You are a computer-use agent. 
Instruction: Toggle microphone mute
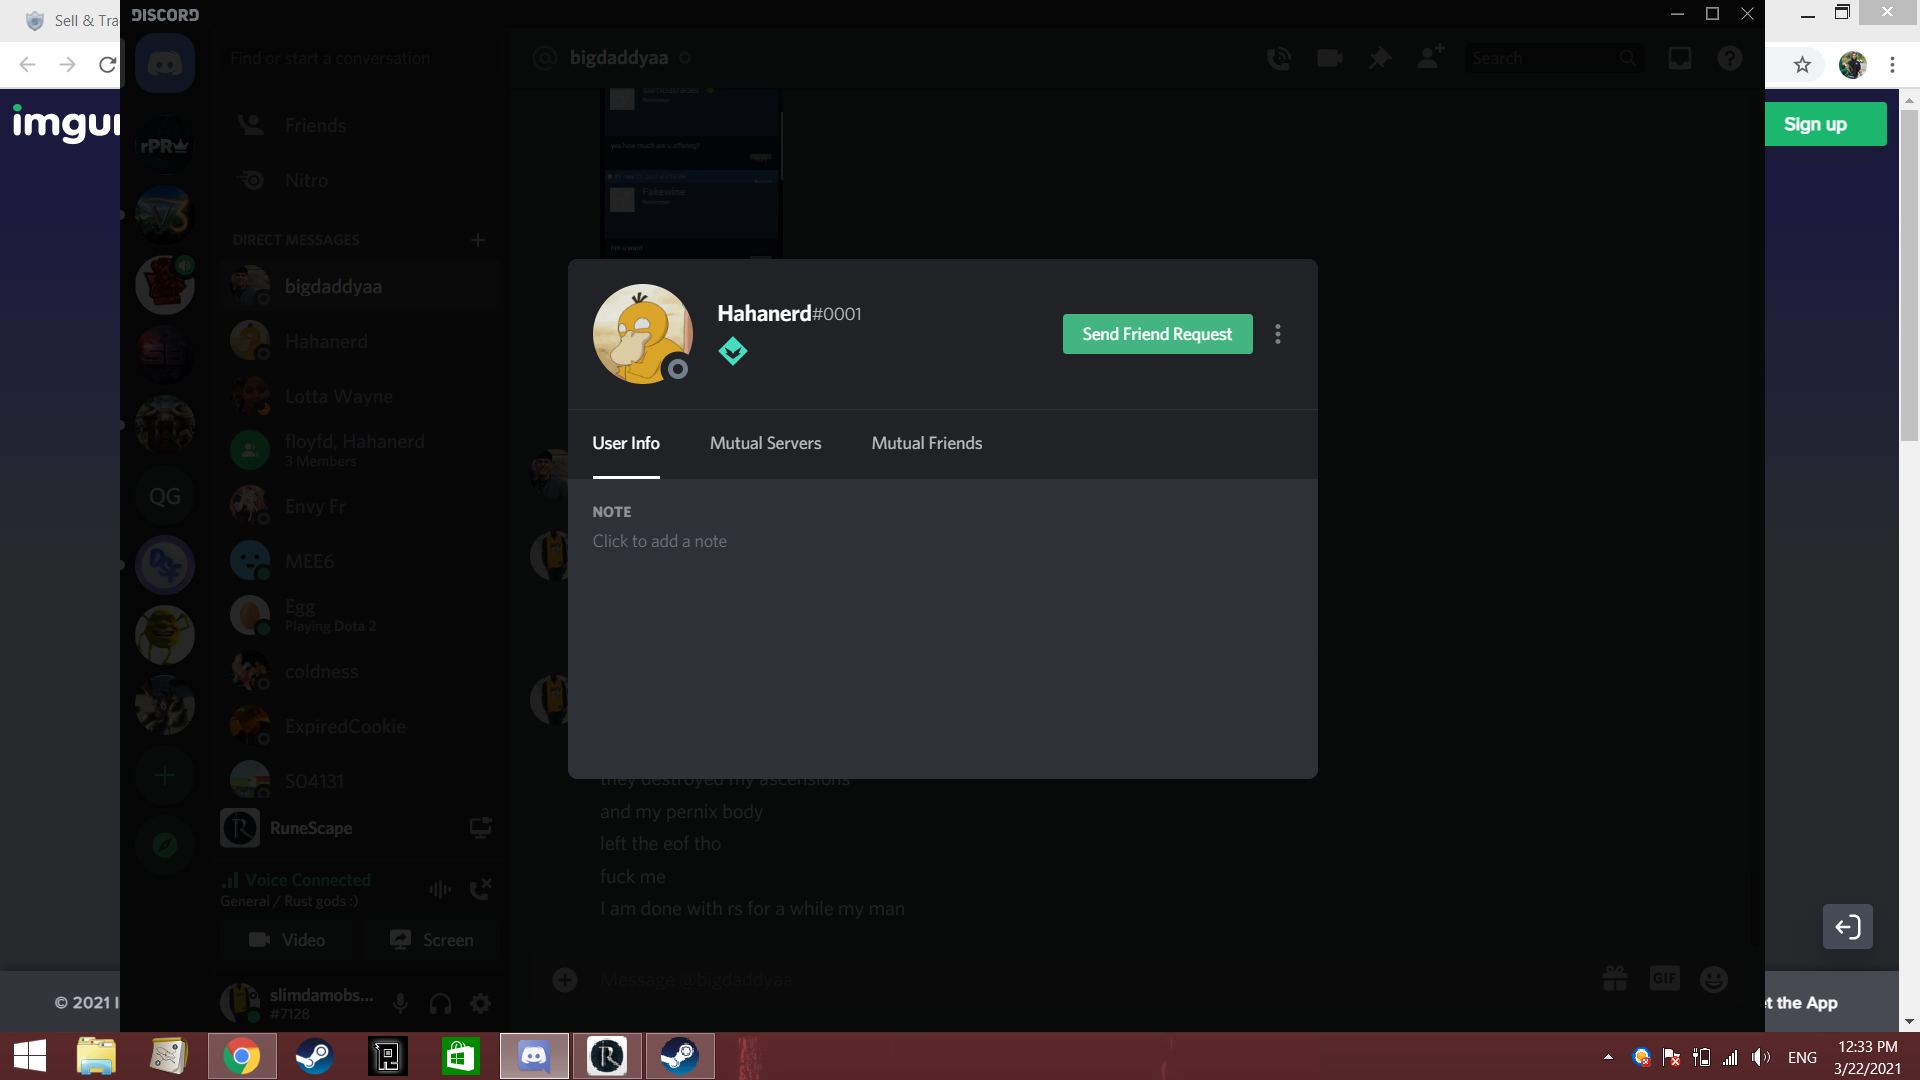point(400,1003)
